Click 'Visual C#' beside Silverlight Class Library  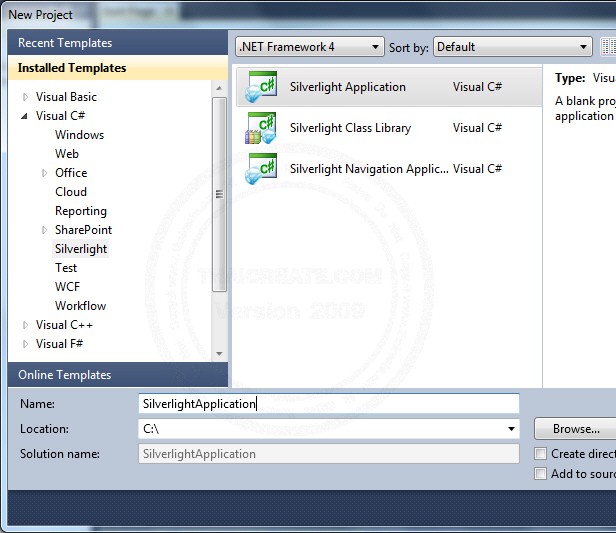click(x=477, y=128)
